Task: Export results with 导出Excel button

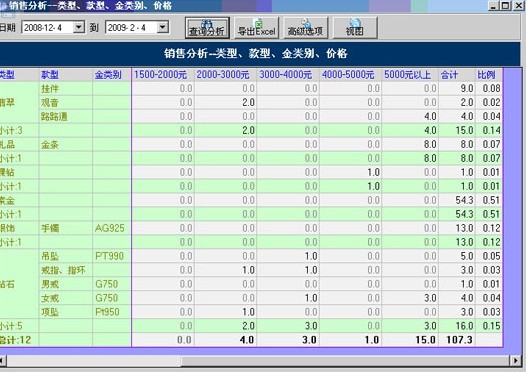Action: (x=256, y=28)
